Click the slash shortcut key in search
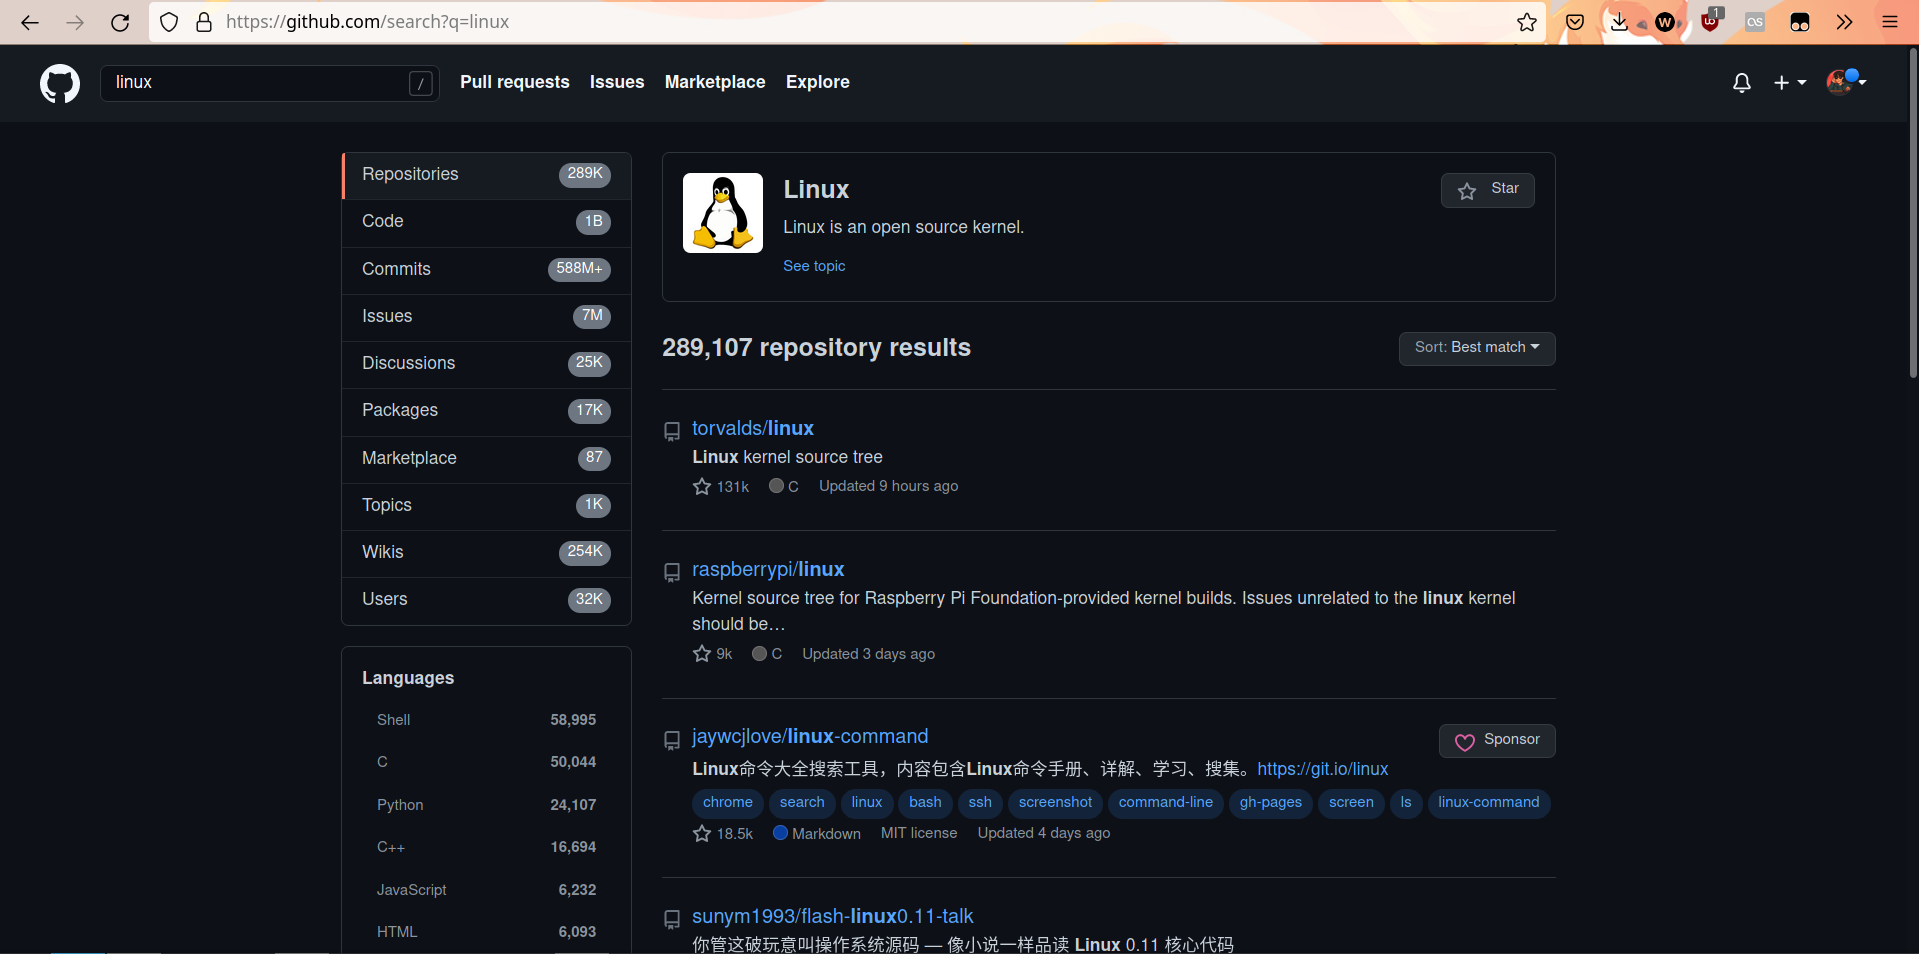This screenshot has height=954, width=1919. pyautogui.click(x=421, y=83)
